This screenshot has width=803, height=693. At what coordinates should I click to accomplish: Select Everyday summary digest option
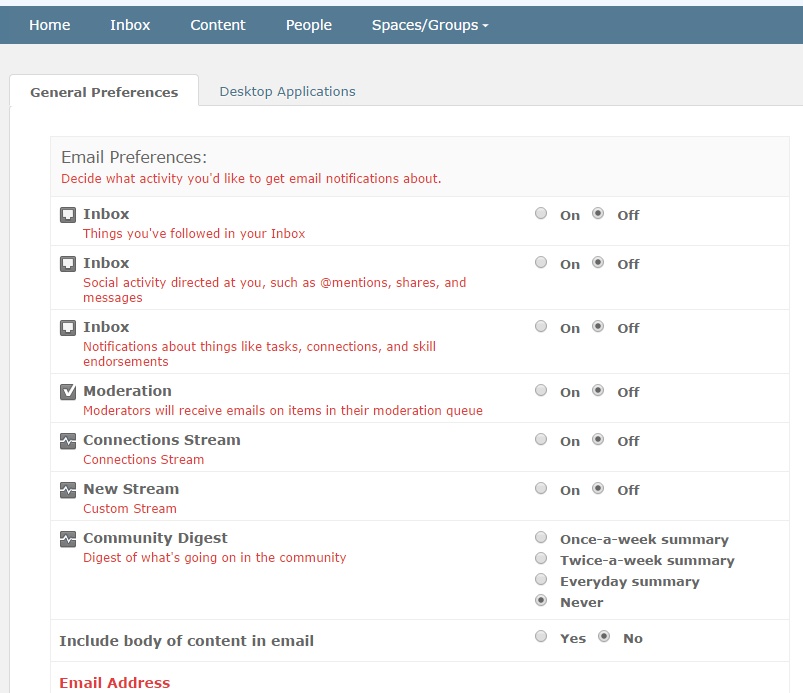pos(541,579)
